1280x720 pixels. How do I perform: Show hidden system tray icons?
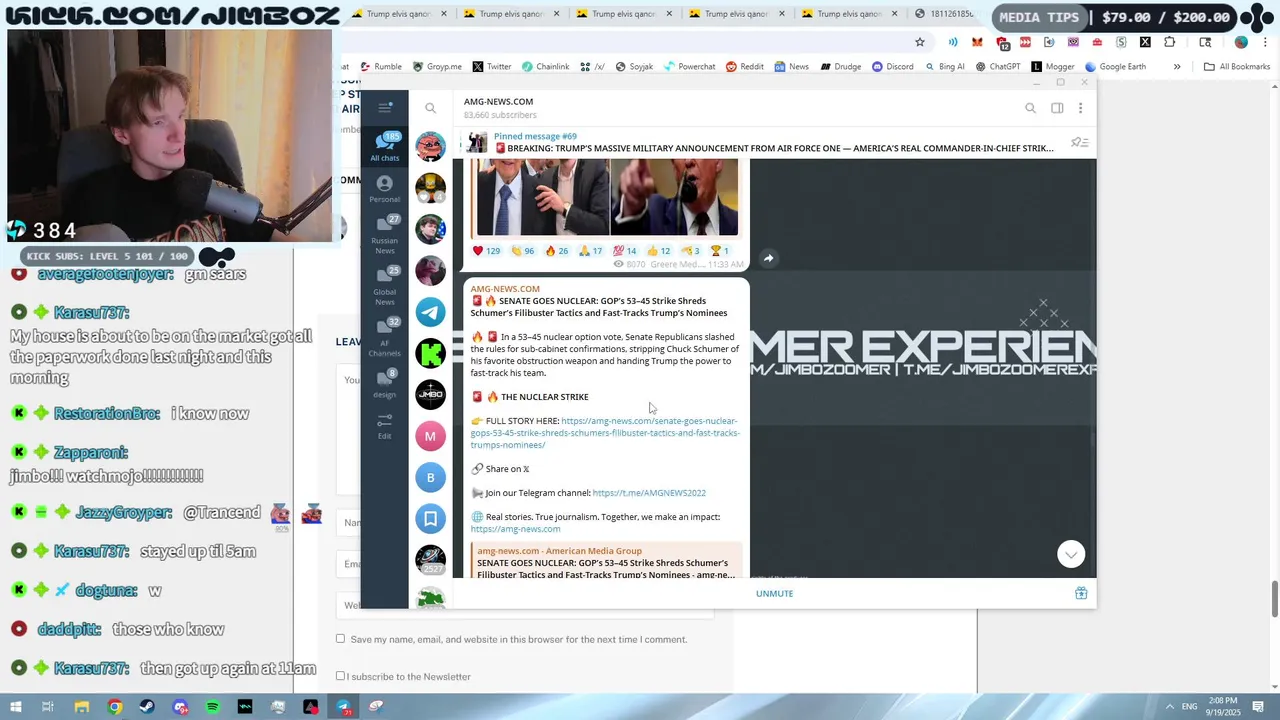1169,707
